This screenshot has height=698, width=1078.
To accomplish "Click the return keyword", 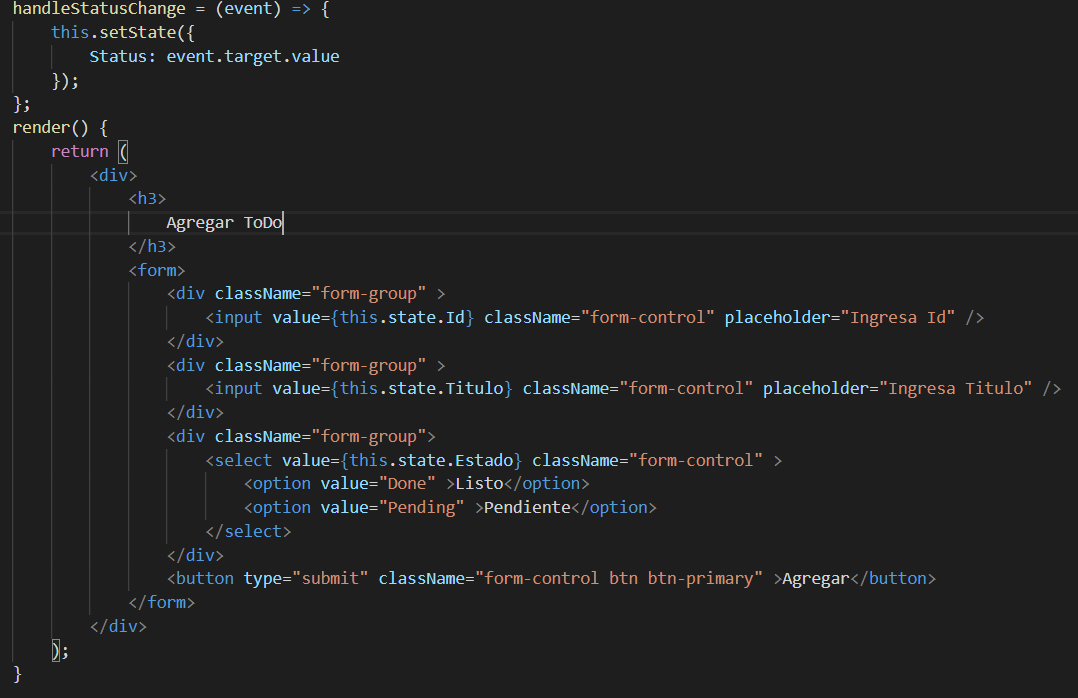I will 79,152.
